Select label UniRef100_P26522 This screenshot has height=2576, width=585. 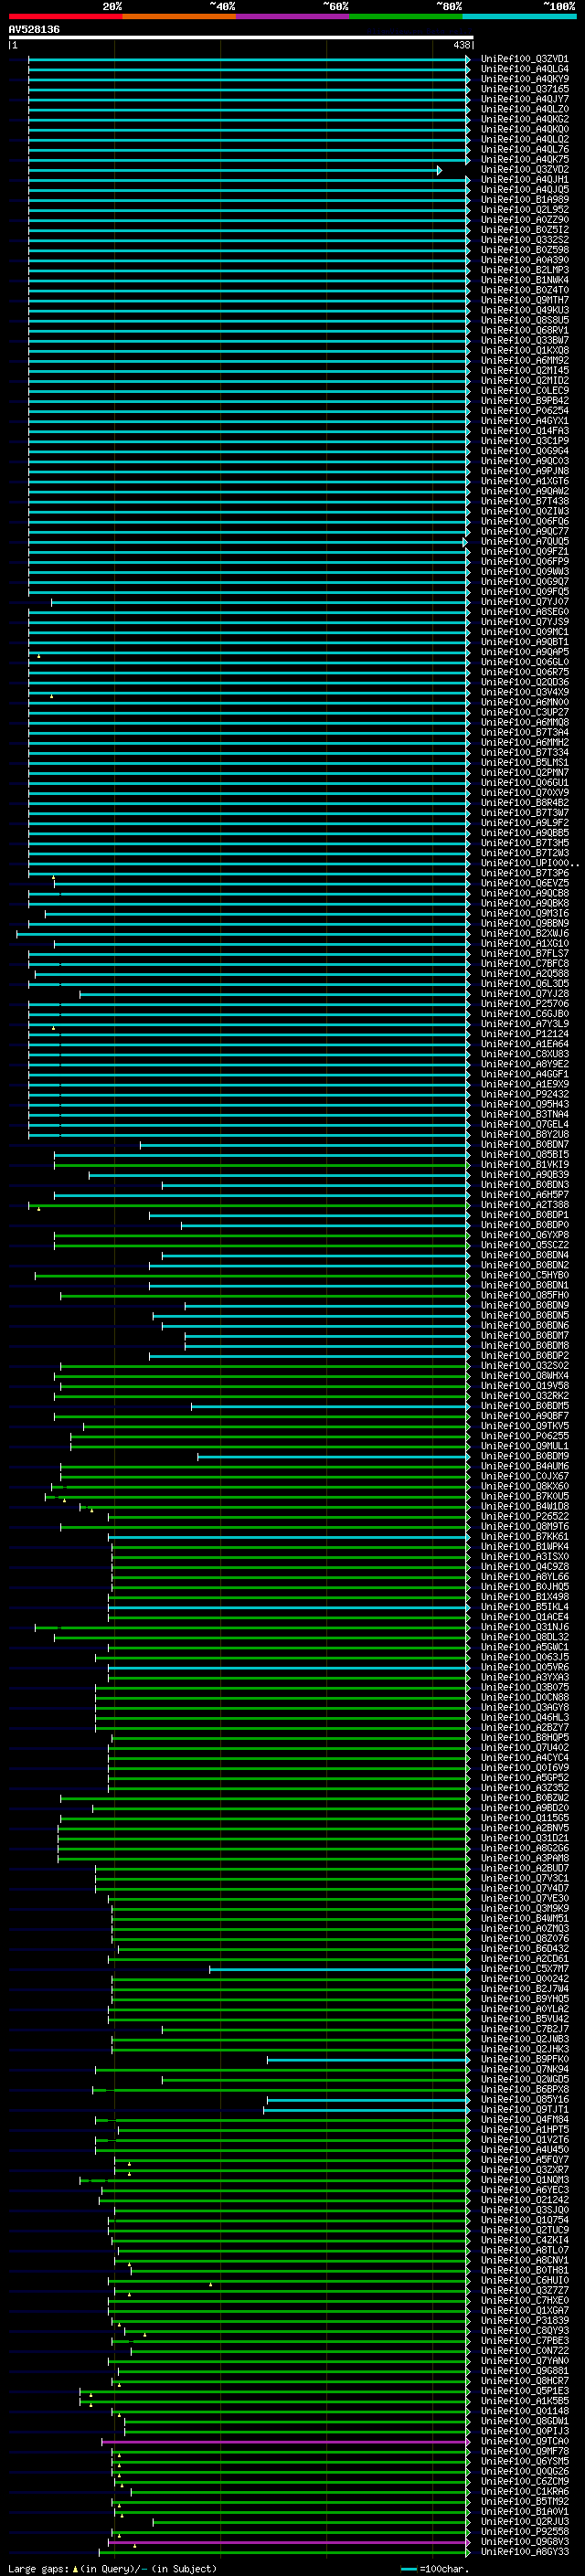pos(524,1517)
